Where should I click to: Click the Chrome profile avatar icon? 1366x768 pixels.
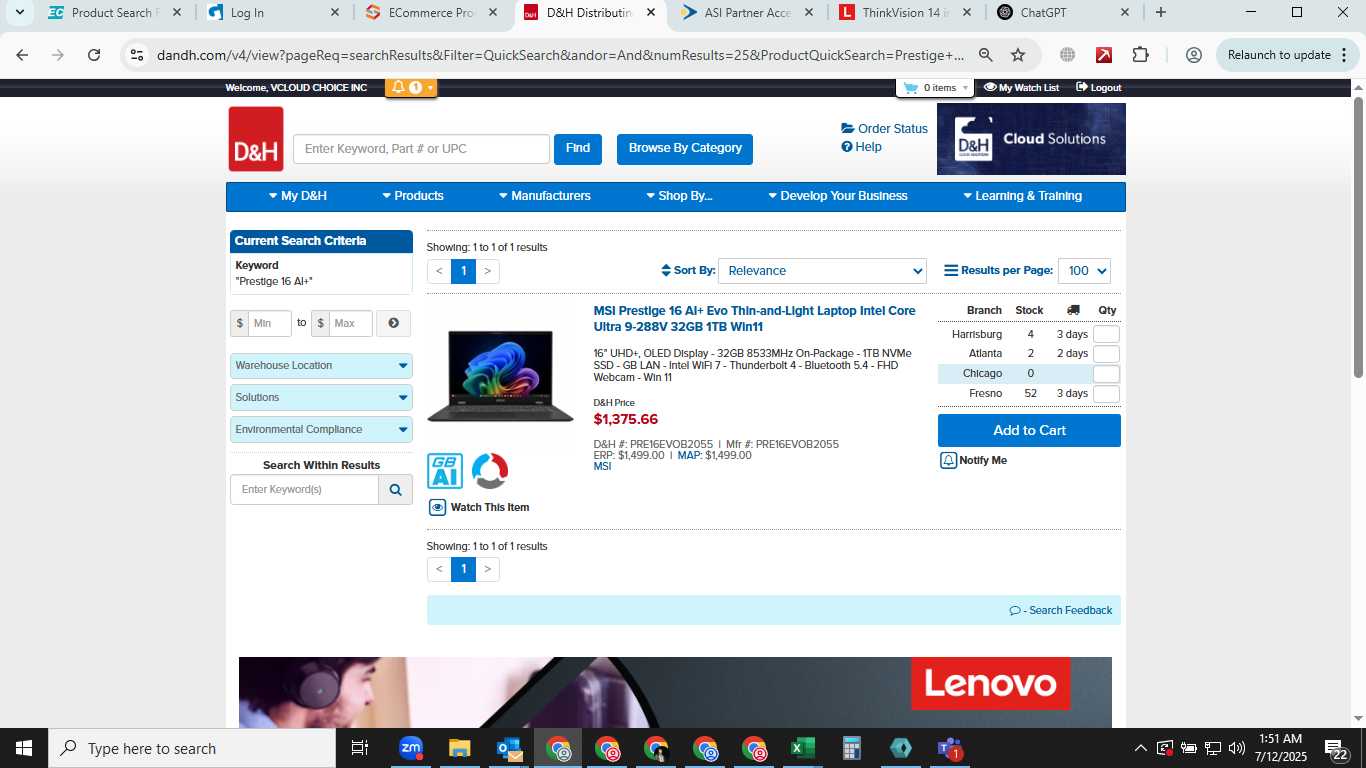pos(1193,55)
